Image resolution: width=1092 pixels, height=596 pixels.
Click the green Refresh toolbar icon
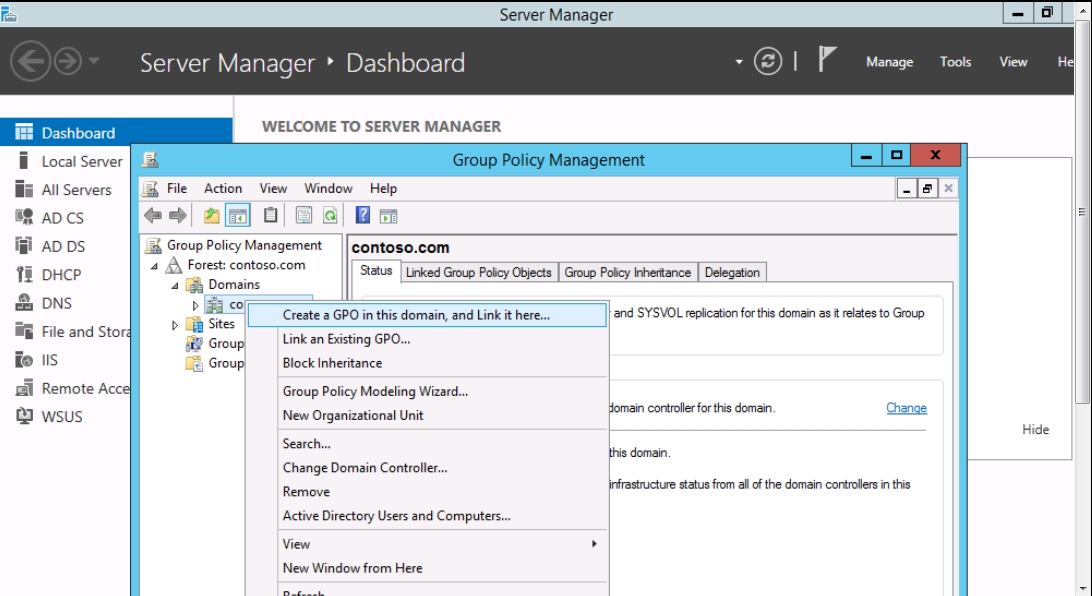330,216
